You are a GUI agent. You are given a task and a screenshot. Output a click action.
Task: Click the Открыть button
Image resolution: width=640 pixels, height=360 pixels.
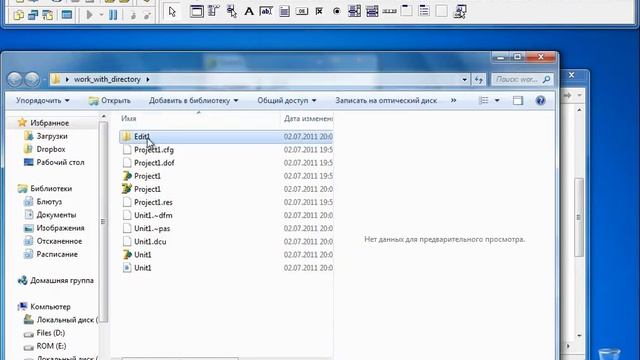[110, 100]
